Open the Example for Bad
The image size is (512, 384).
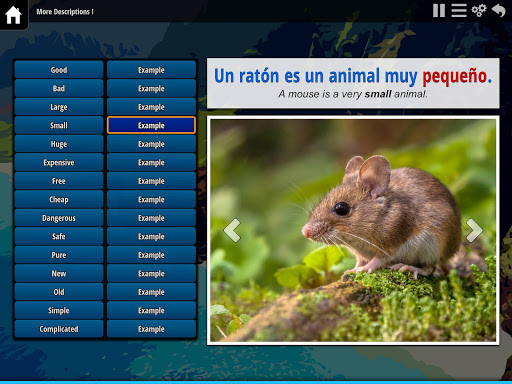(151, 88)
